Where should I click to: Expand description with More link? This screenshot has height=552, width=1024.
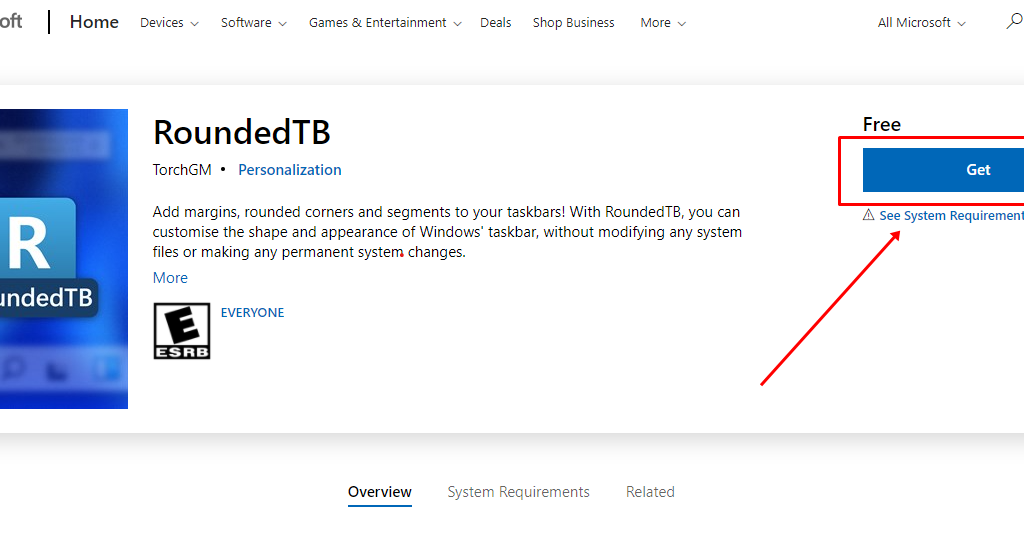coord(170,278)
